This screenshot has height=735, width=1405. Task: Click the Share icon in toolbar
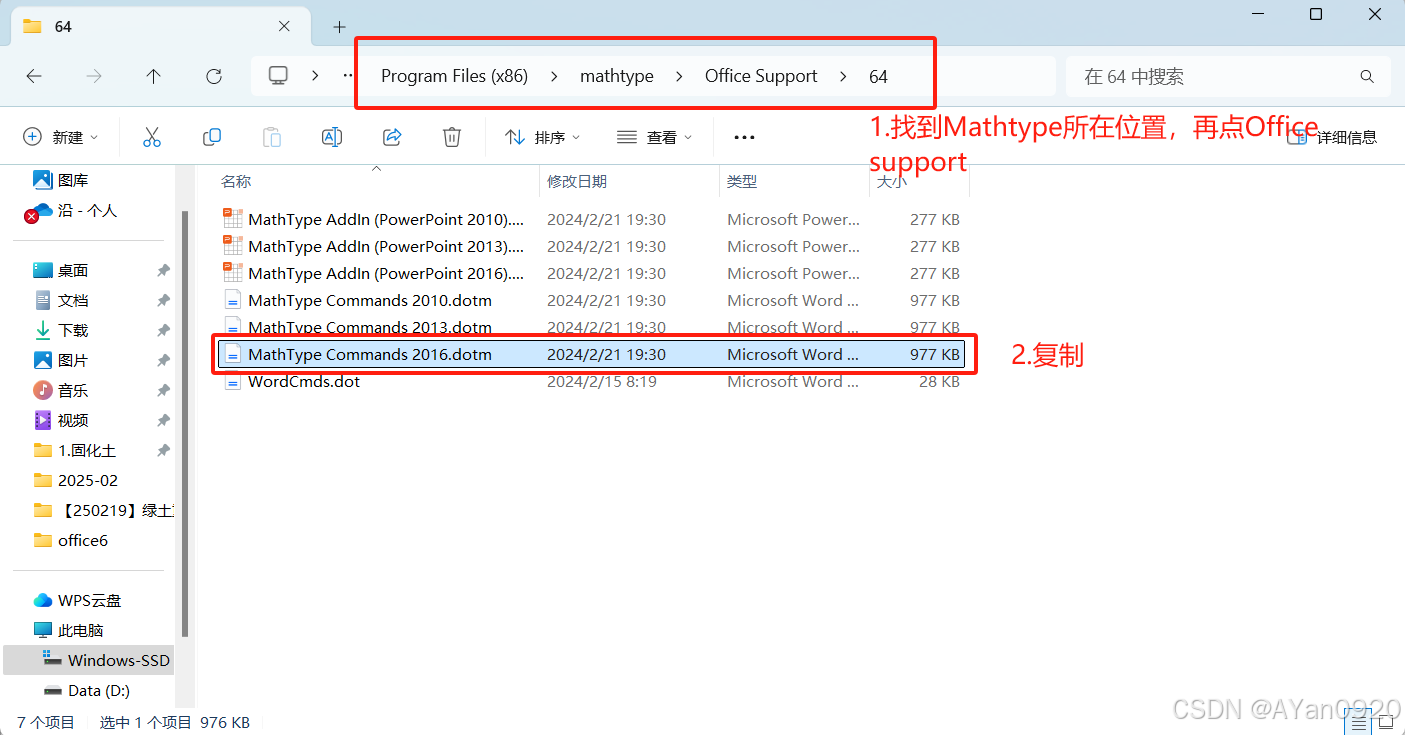[392, 137]
